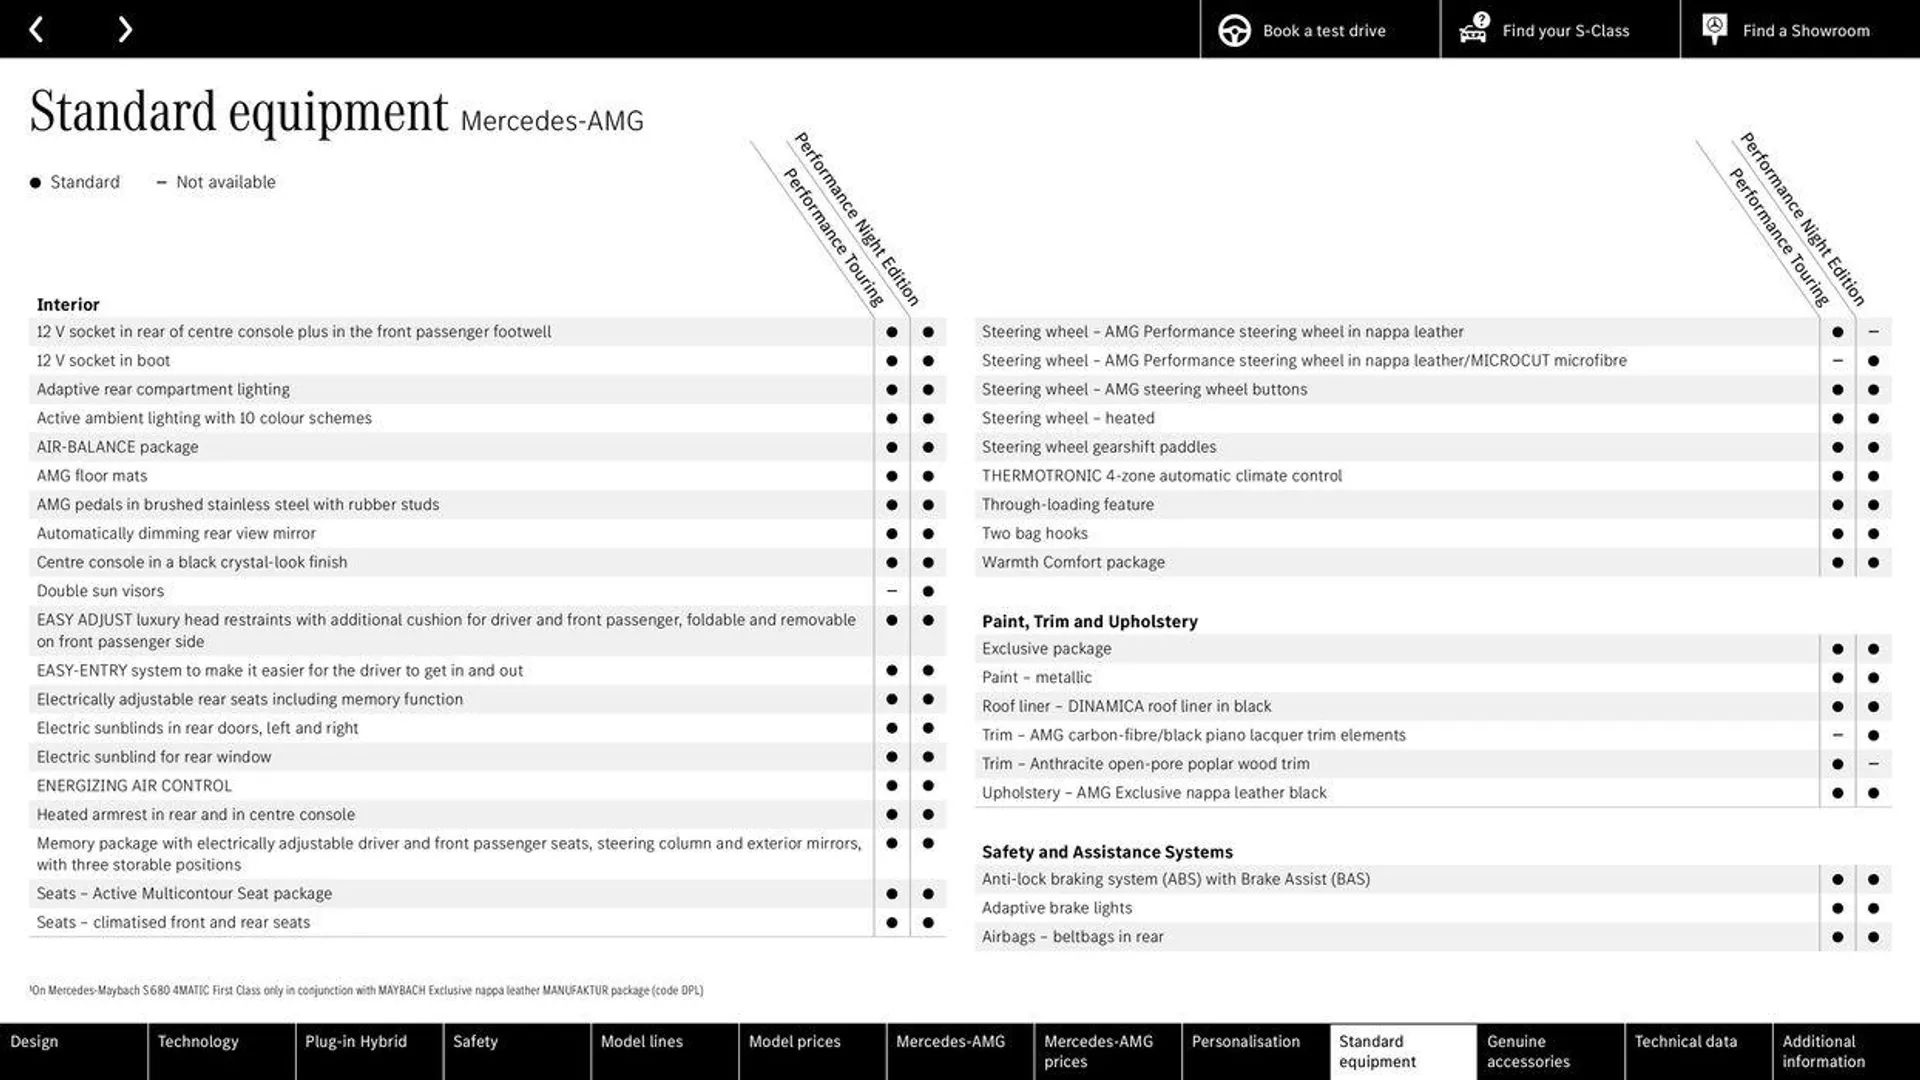Click Find your S-Class link

1567,29
